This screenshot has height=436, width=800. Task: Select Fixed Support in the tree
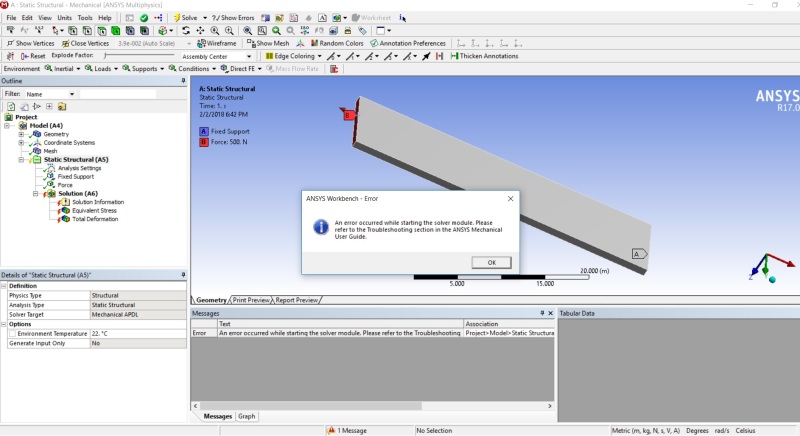pos(76,177)
